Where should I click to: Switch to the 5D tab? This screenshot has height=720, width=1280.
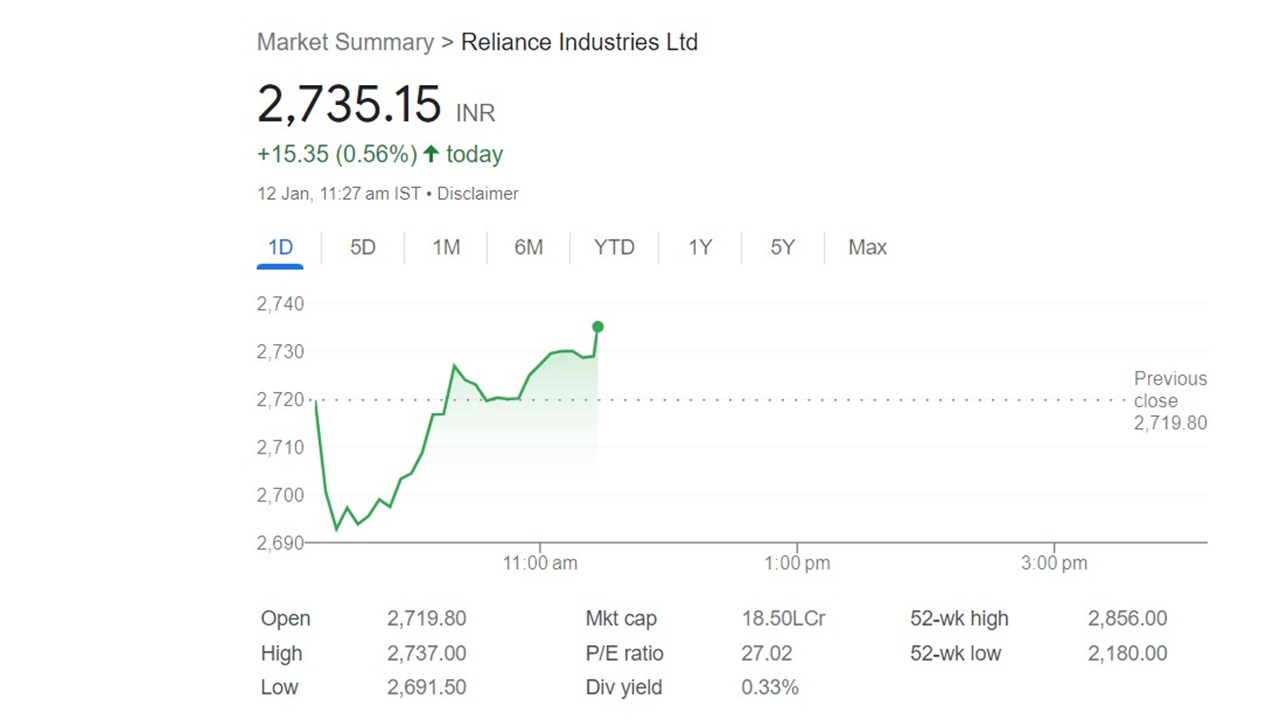(363, 247)
